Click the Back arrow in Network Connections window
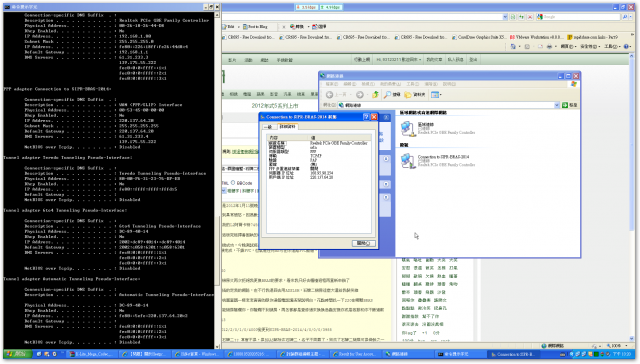This screenshot has width=640, height=364. pyautogui.click(x=330, y=95)
